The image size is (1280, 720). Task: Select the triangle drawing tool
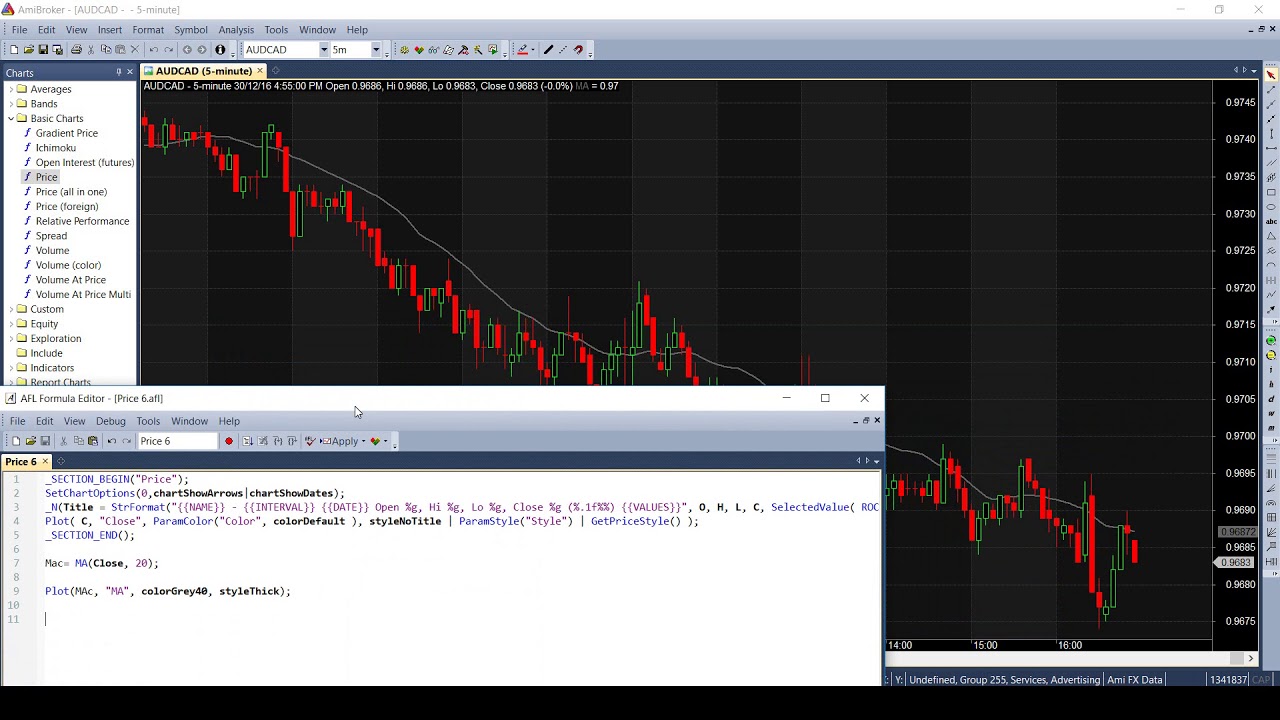1271,236
